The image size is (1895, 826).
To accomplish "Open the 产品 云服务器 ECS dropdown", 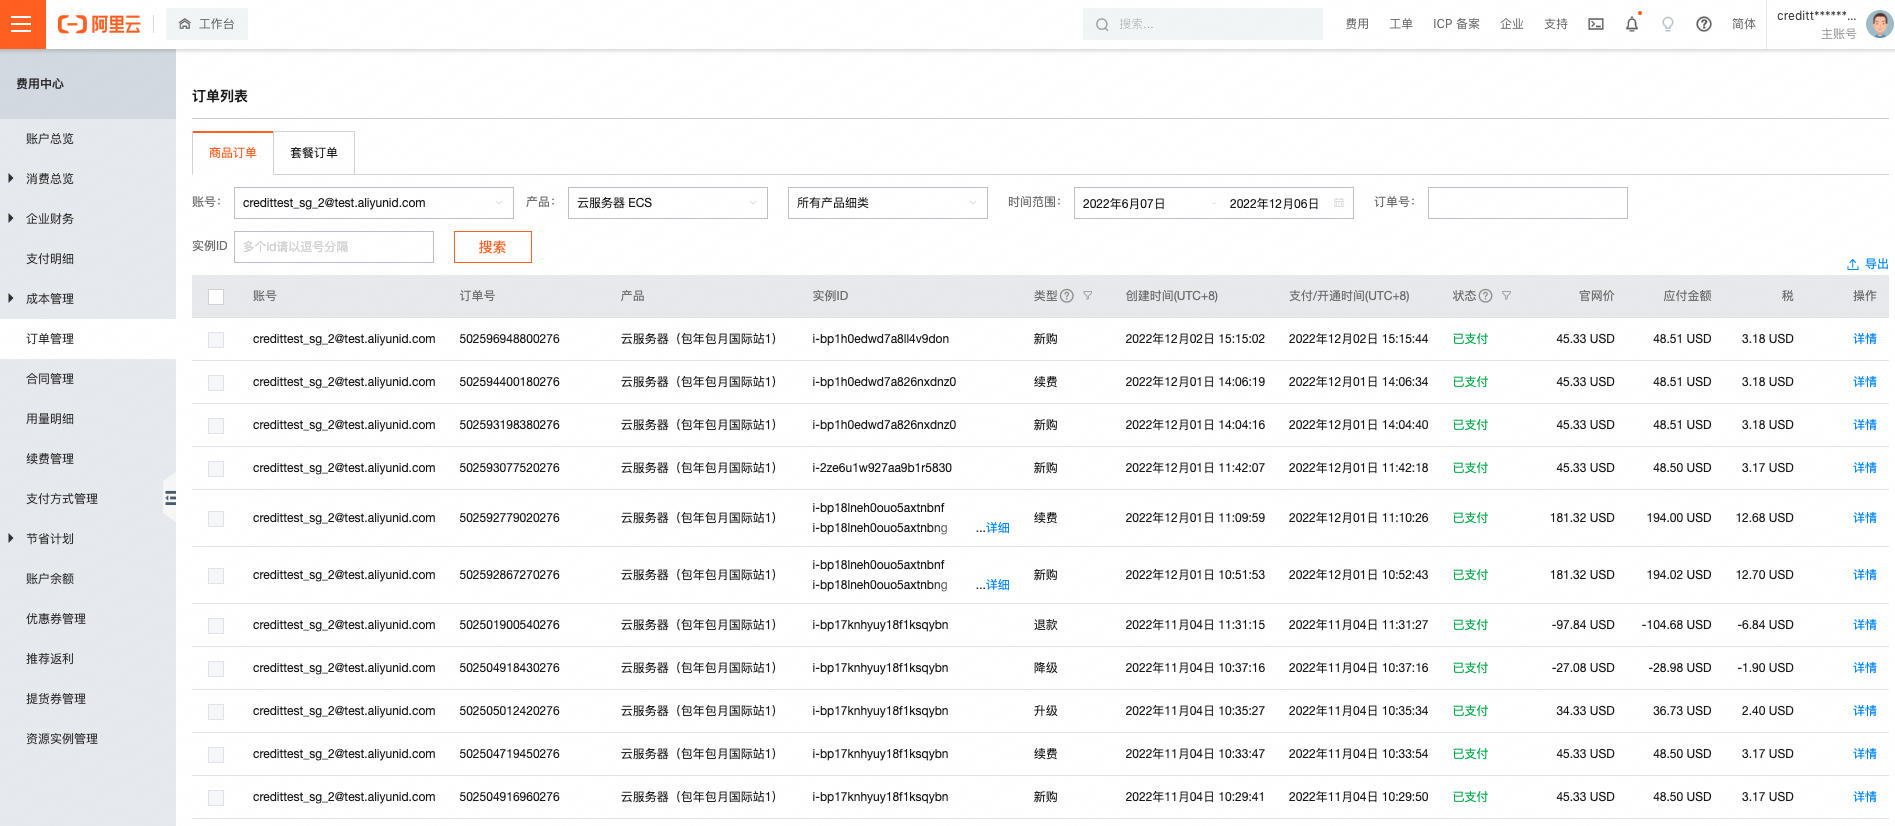I will coord(667,203).
